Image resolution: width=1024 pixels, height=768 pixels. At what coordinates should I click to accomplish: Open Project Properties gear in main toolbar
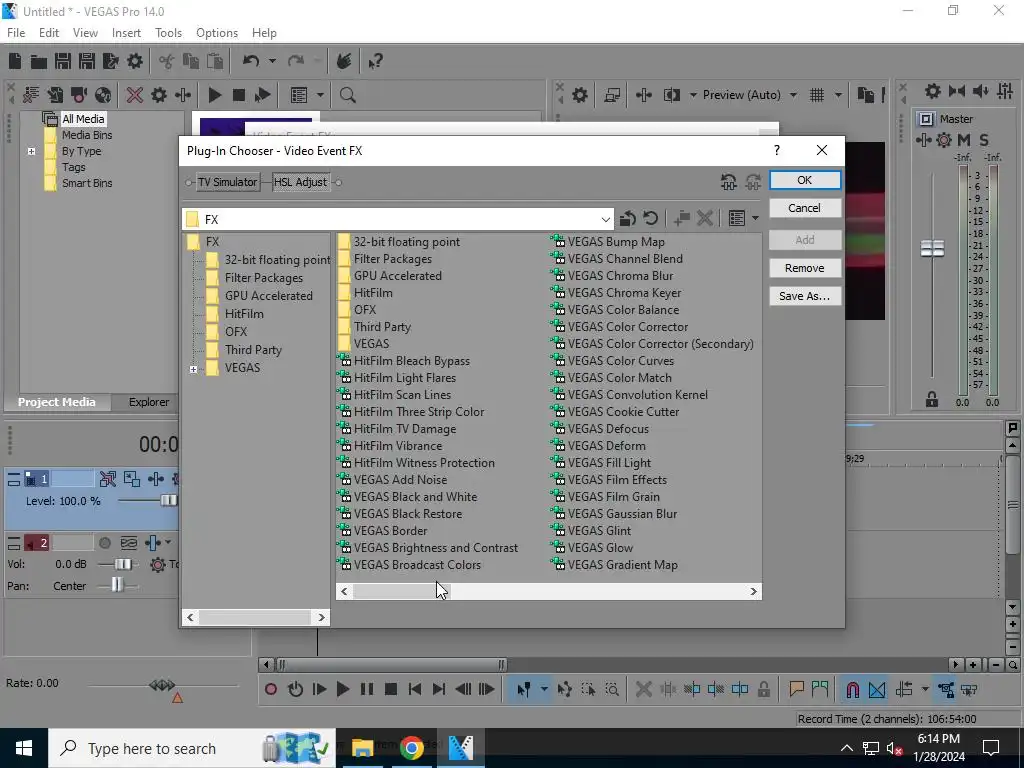(x=135, y=61)
